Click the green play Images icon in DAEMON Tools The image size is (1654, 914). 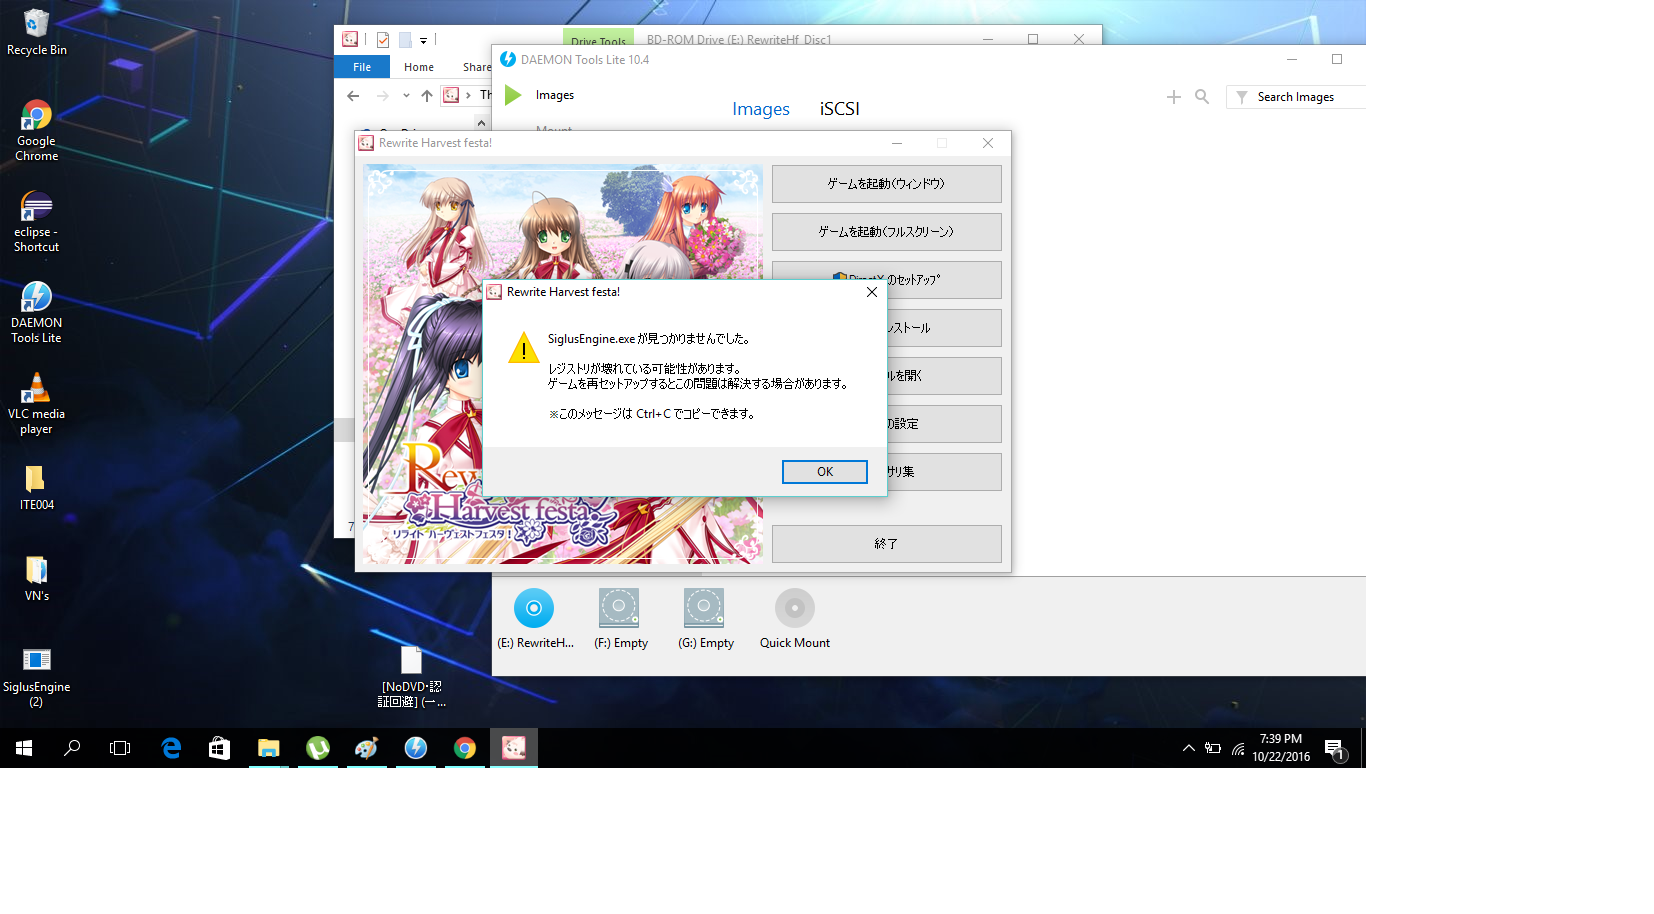[513, 95]
